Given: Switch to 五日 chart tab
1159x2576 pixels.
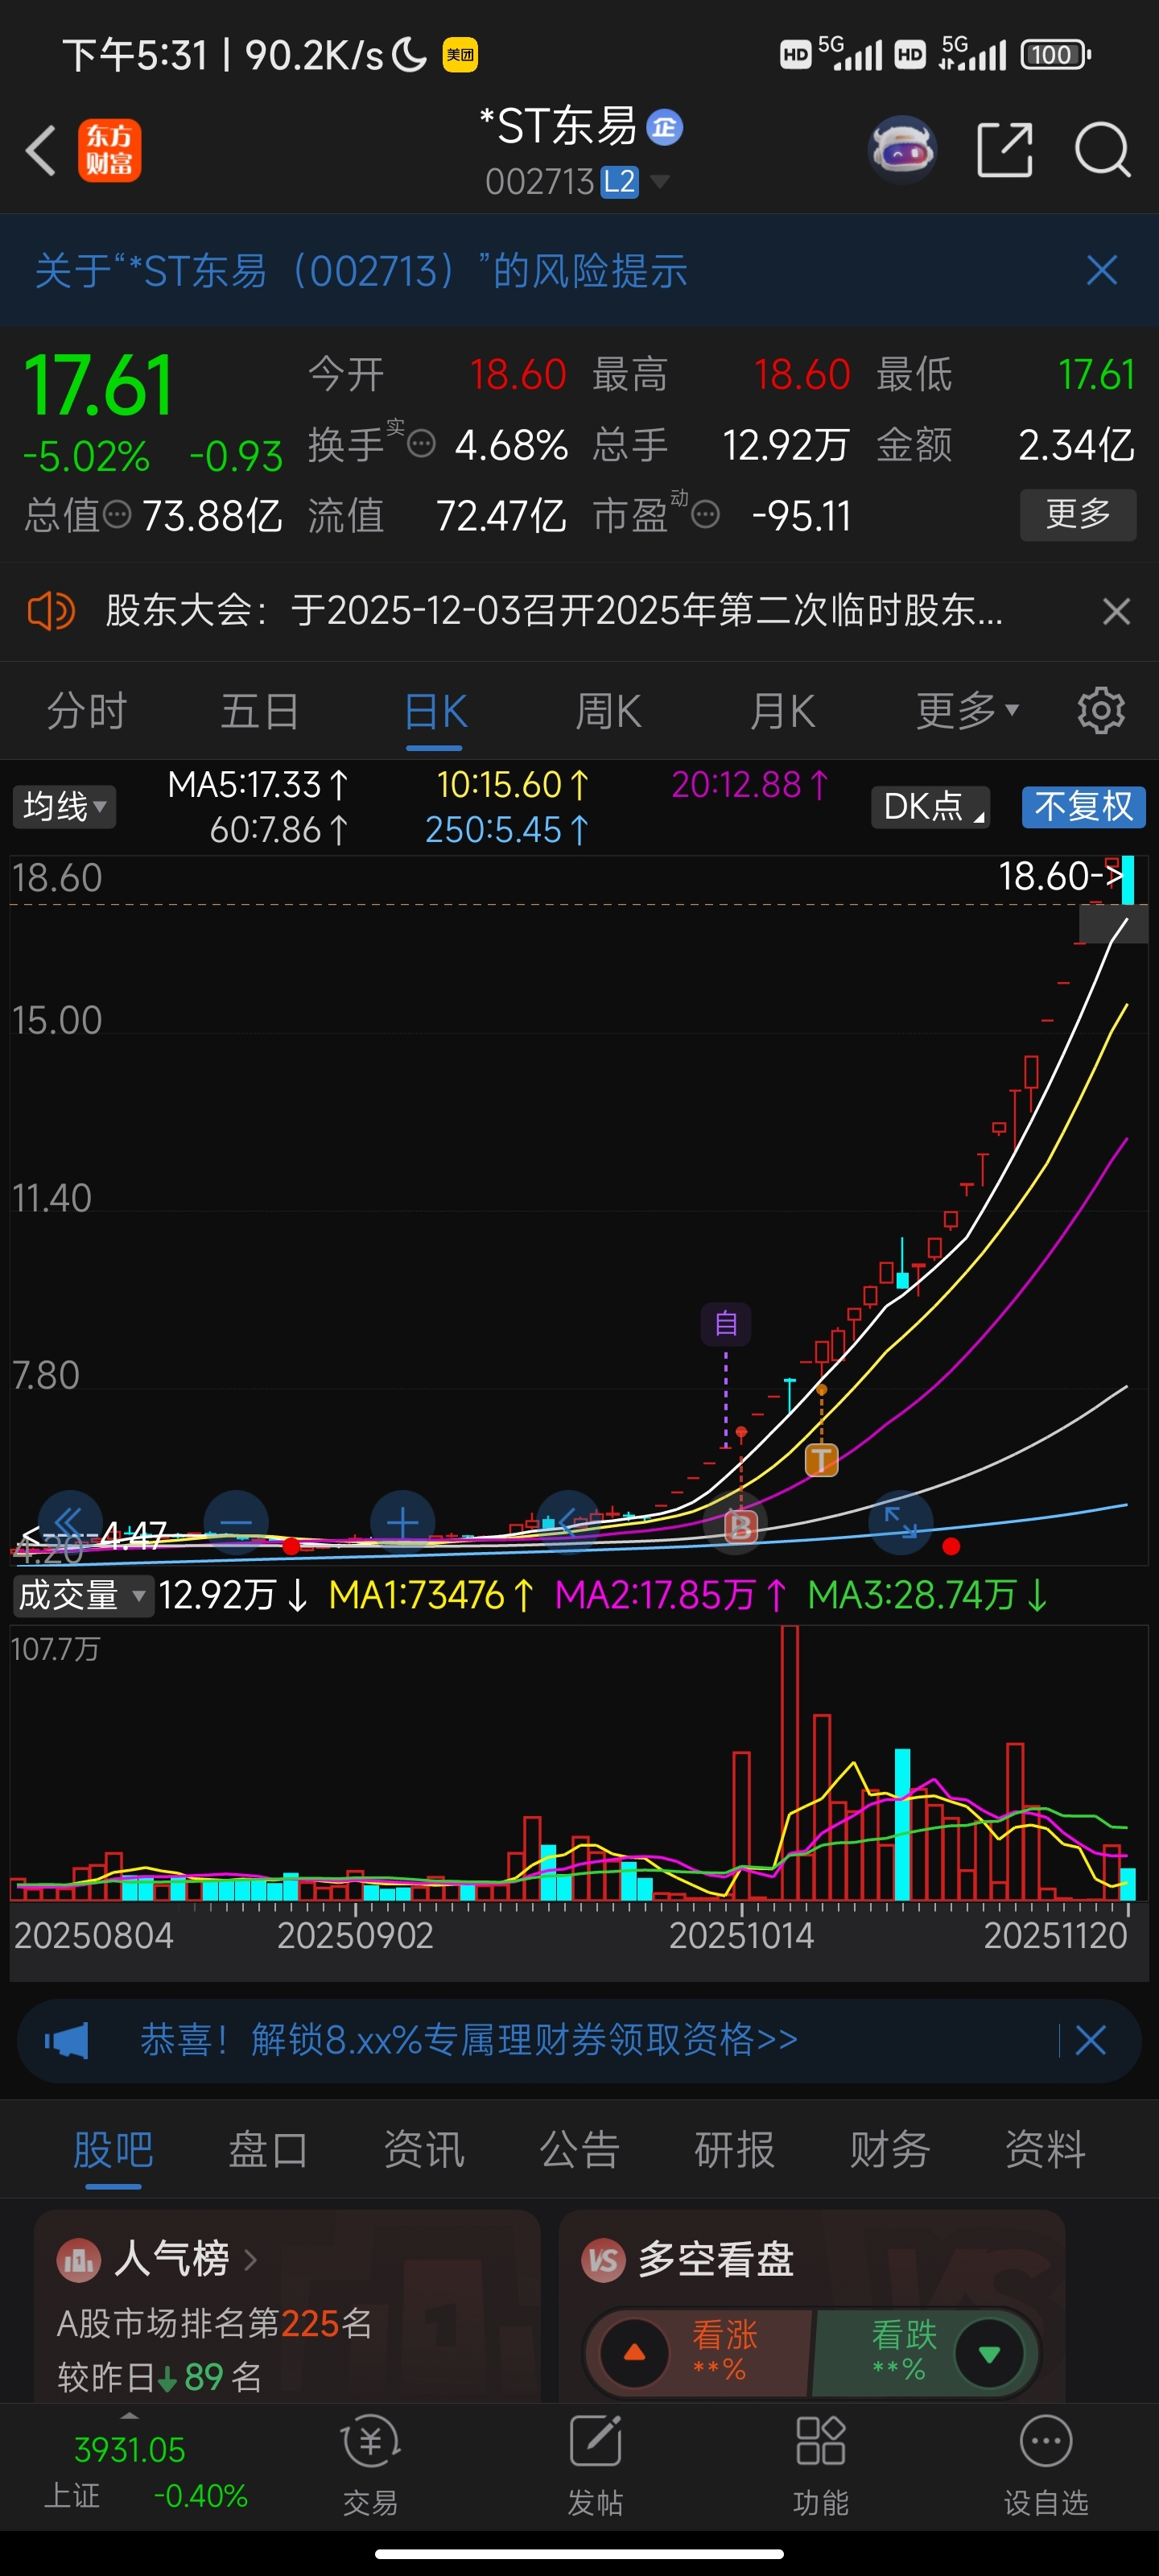Looking at the screenshot, I should click(x=260, y=711).
